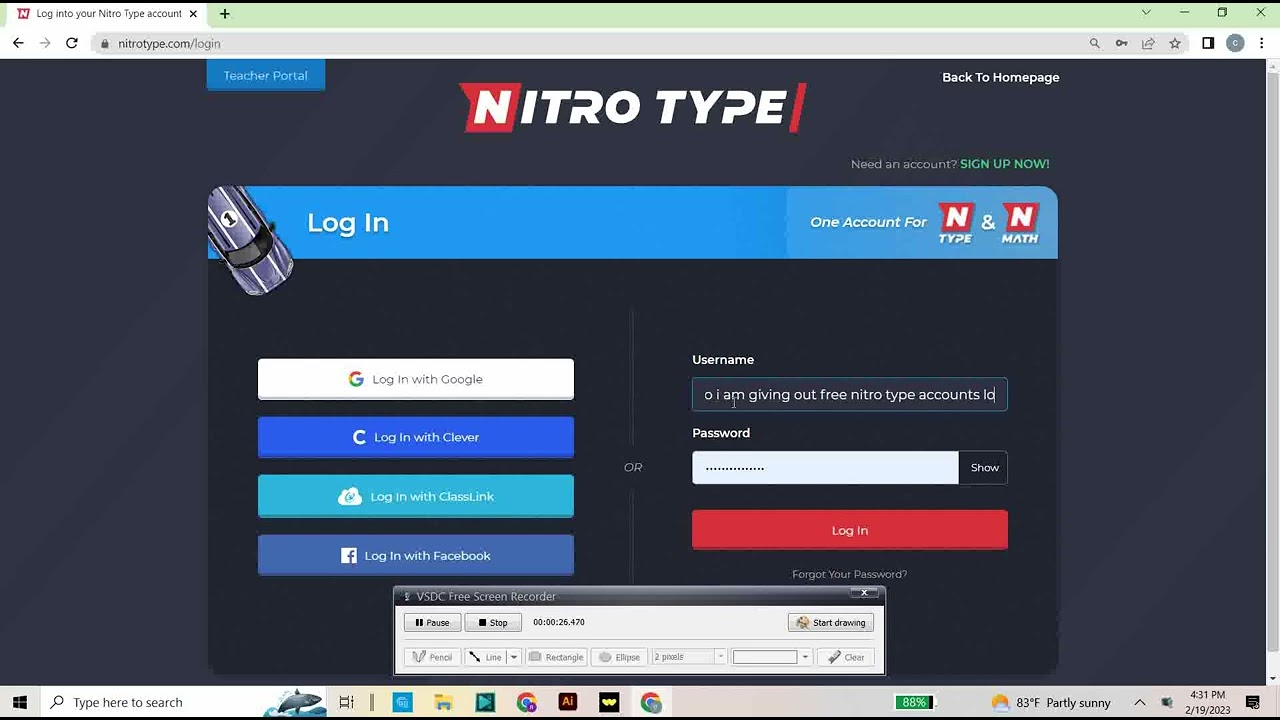Open saved passwords via the key icon
The image size is (1280, 720).
[x=1122, y=43]
